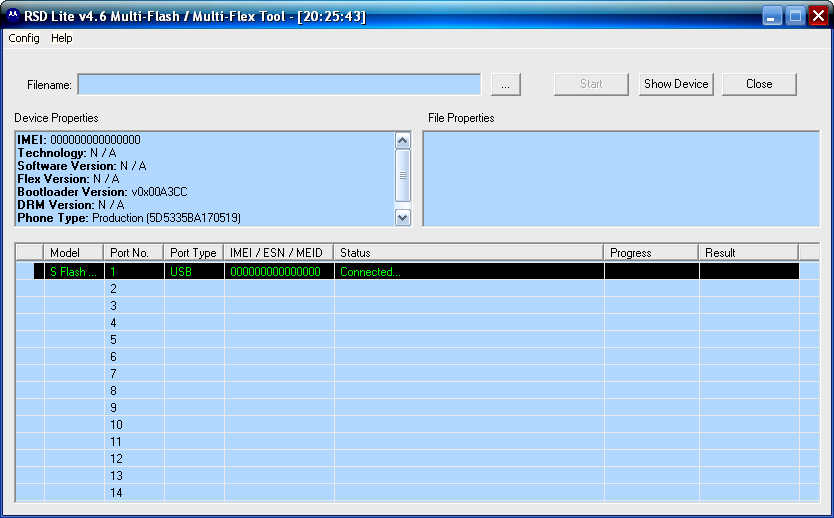
Task: Click the Technology N / A line
Action: click(66, 153)
